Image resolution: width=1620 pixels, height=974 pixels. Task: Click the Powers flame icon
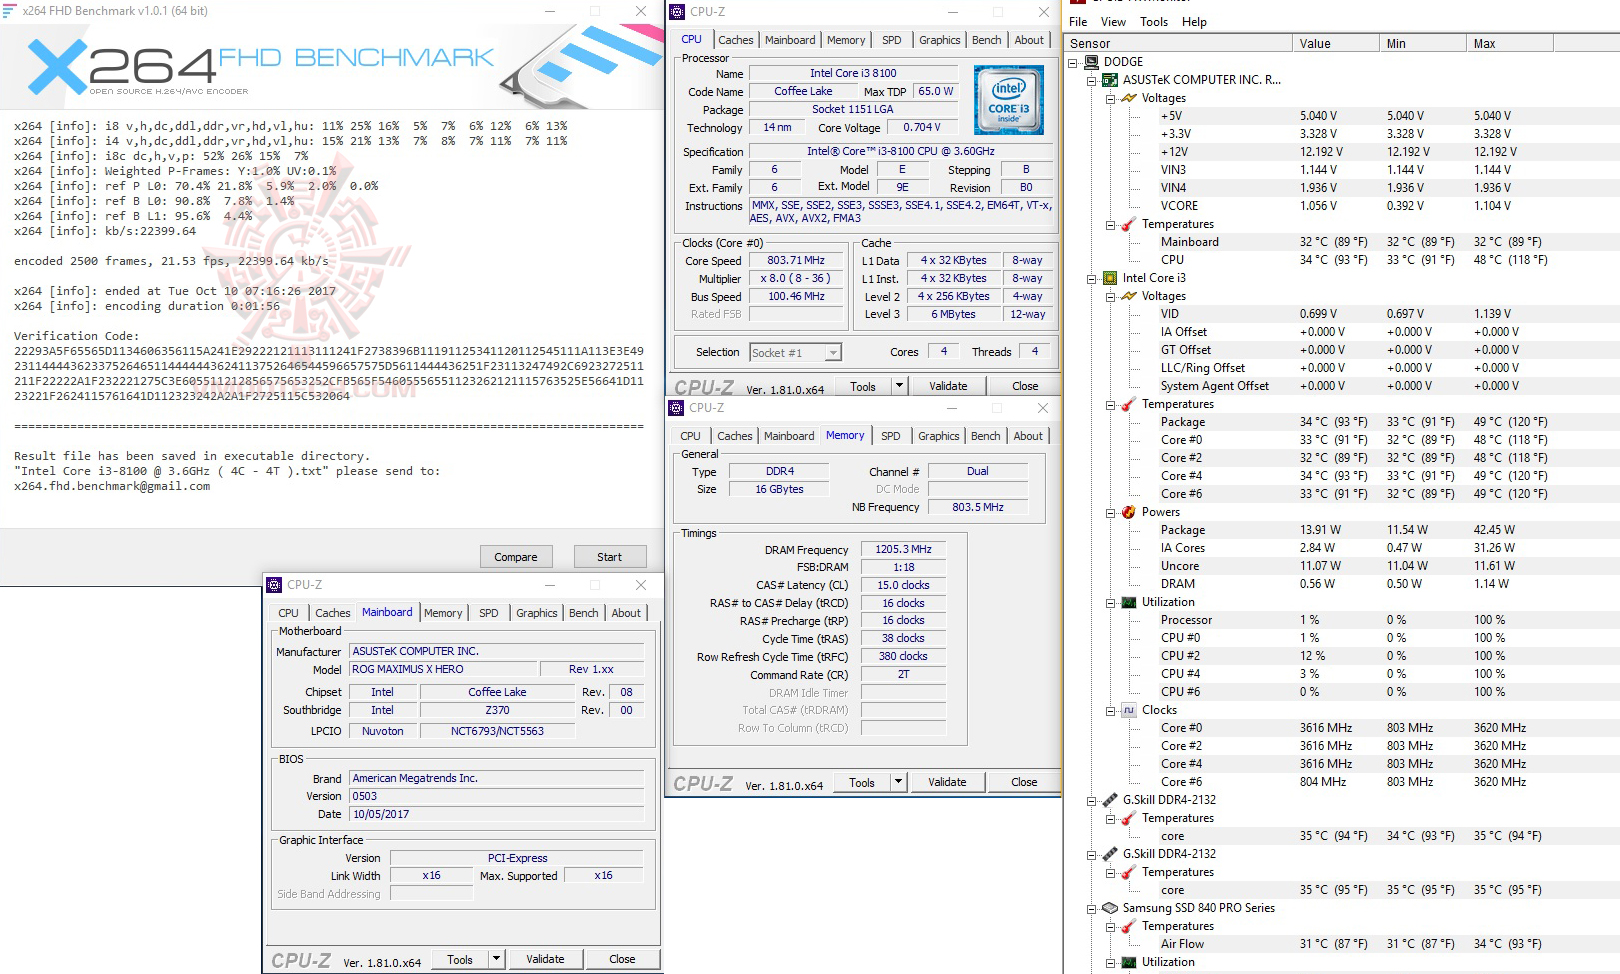(x=1129, y=512)
